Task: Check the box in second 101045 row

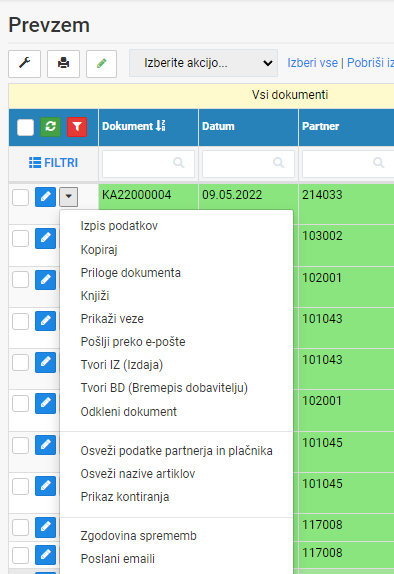Action: (x=21, y=487)
